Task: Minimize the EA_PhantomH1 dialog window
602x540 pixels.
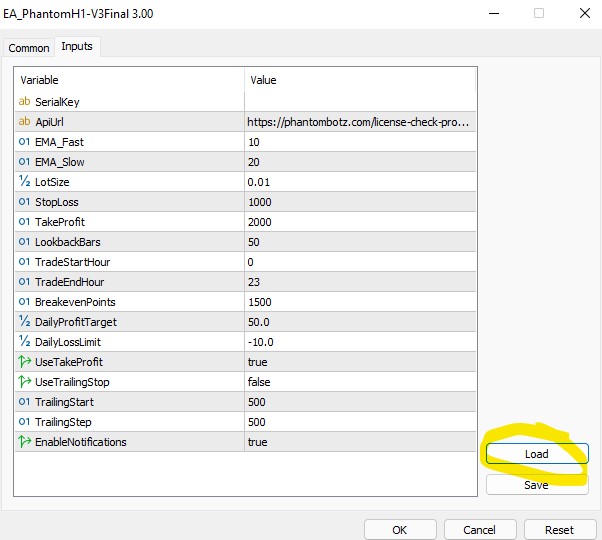Action: [494, 13]
